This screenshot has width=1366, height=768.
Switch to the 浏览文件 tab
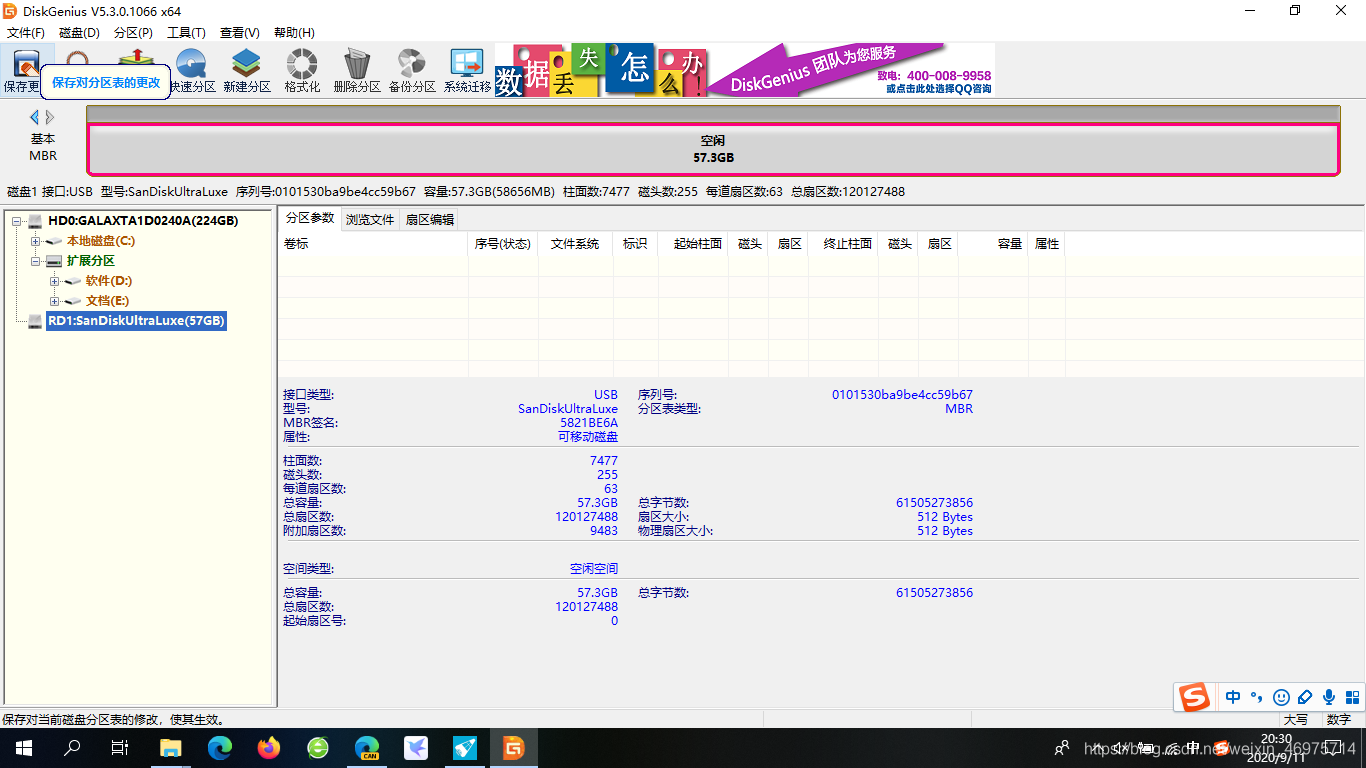tap(370, 220)
